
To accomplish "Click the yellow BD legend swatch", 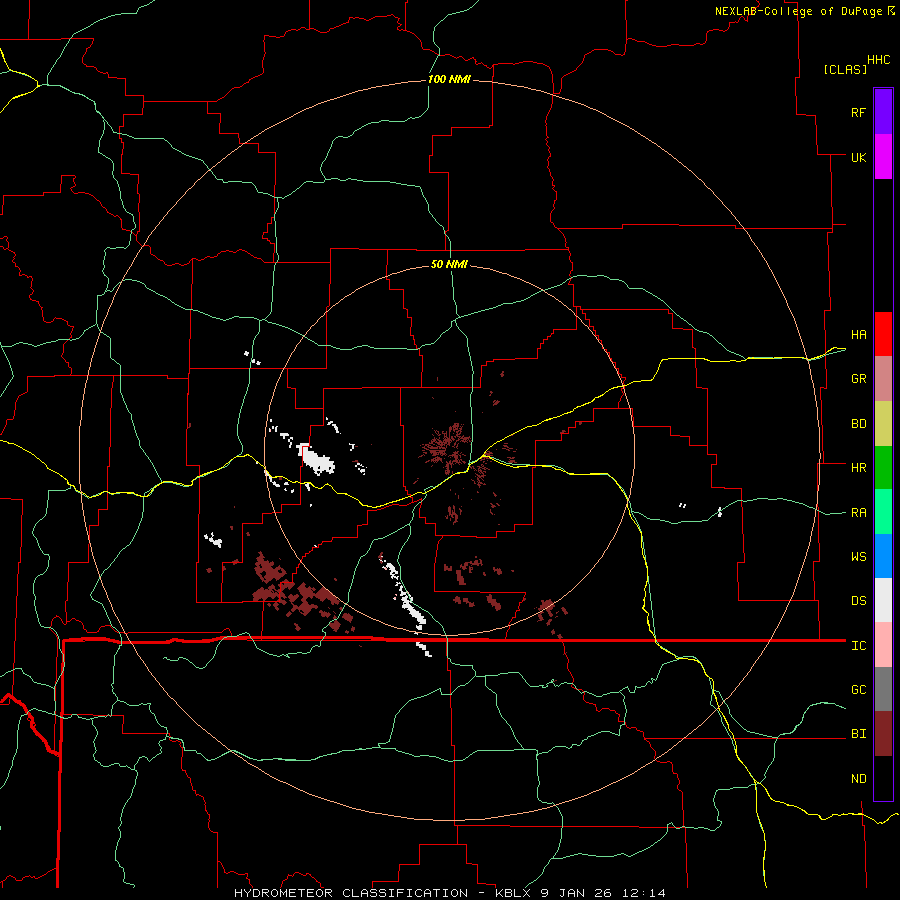I will [x=883, y=424].
